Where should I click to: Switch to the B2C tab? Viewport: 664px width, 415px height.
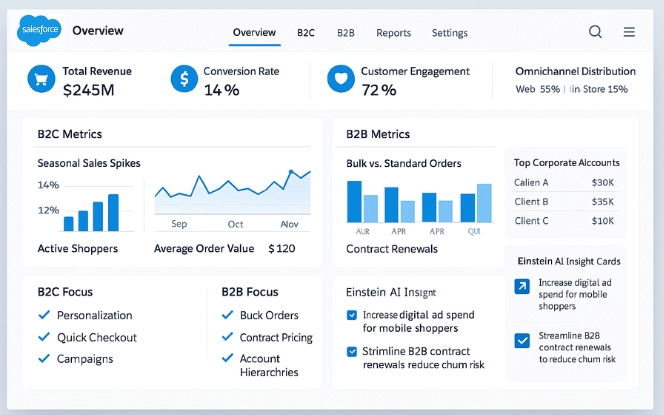point(306,33)
